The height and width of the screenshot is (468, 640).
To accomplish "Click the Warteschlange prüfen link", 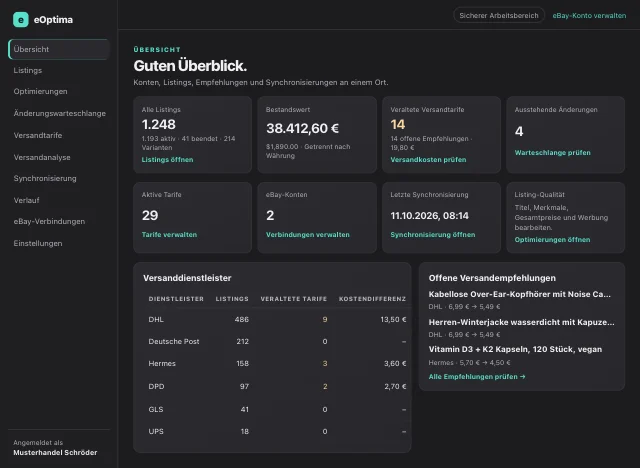I will [552, 153].
